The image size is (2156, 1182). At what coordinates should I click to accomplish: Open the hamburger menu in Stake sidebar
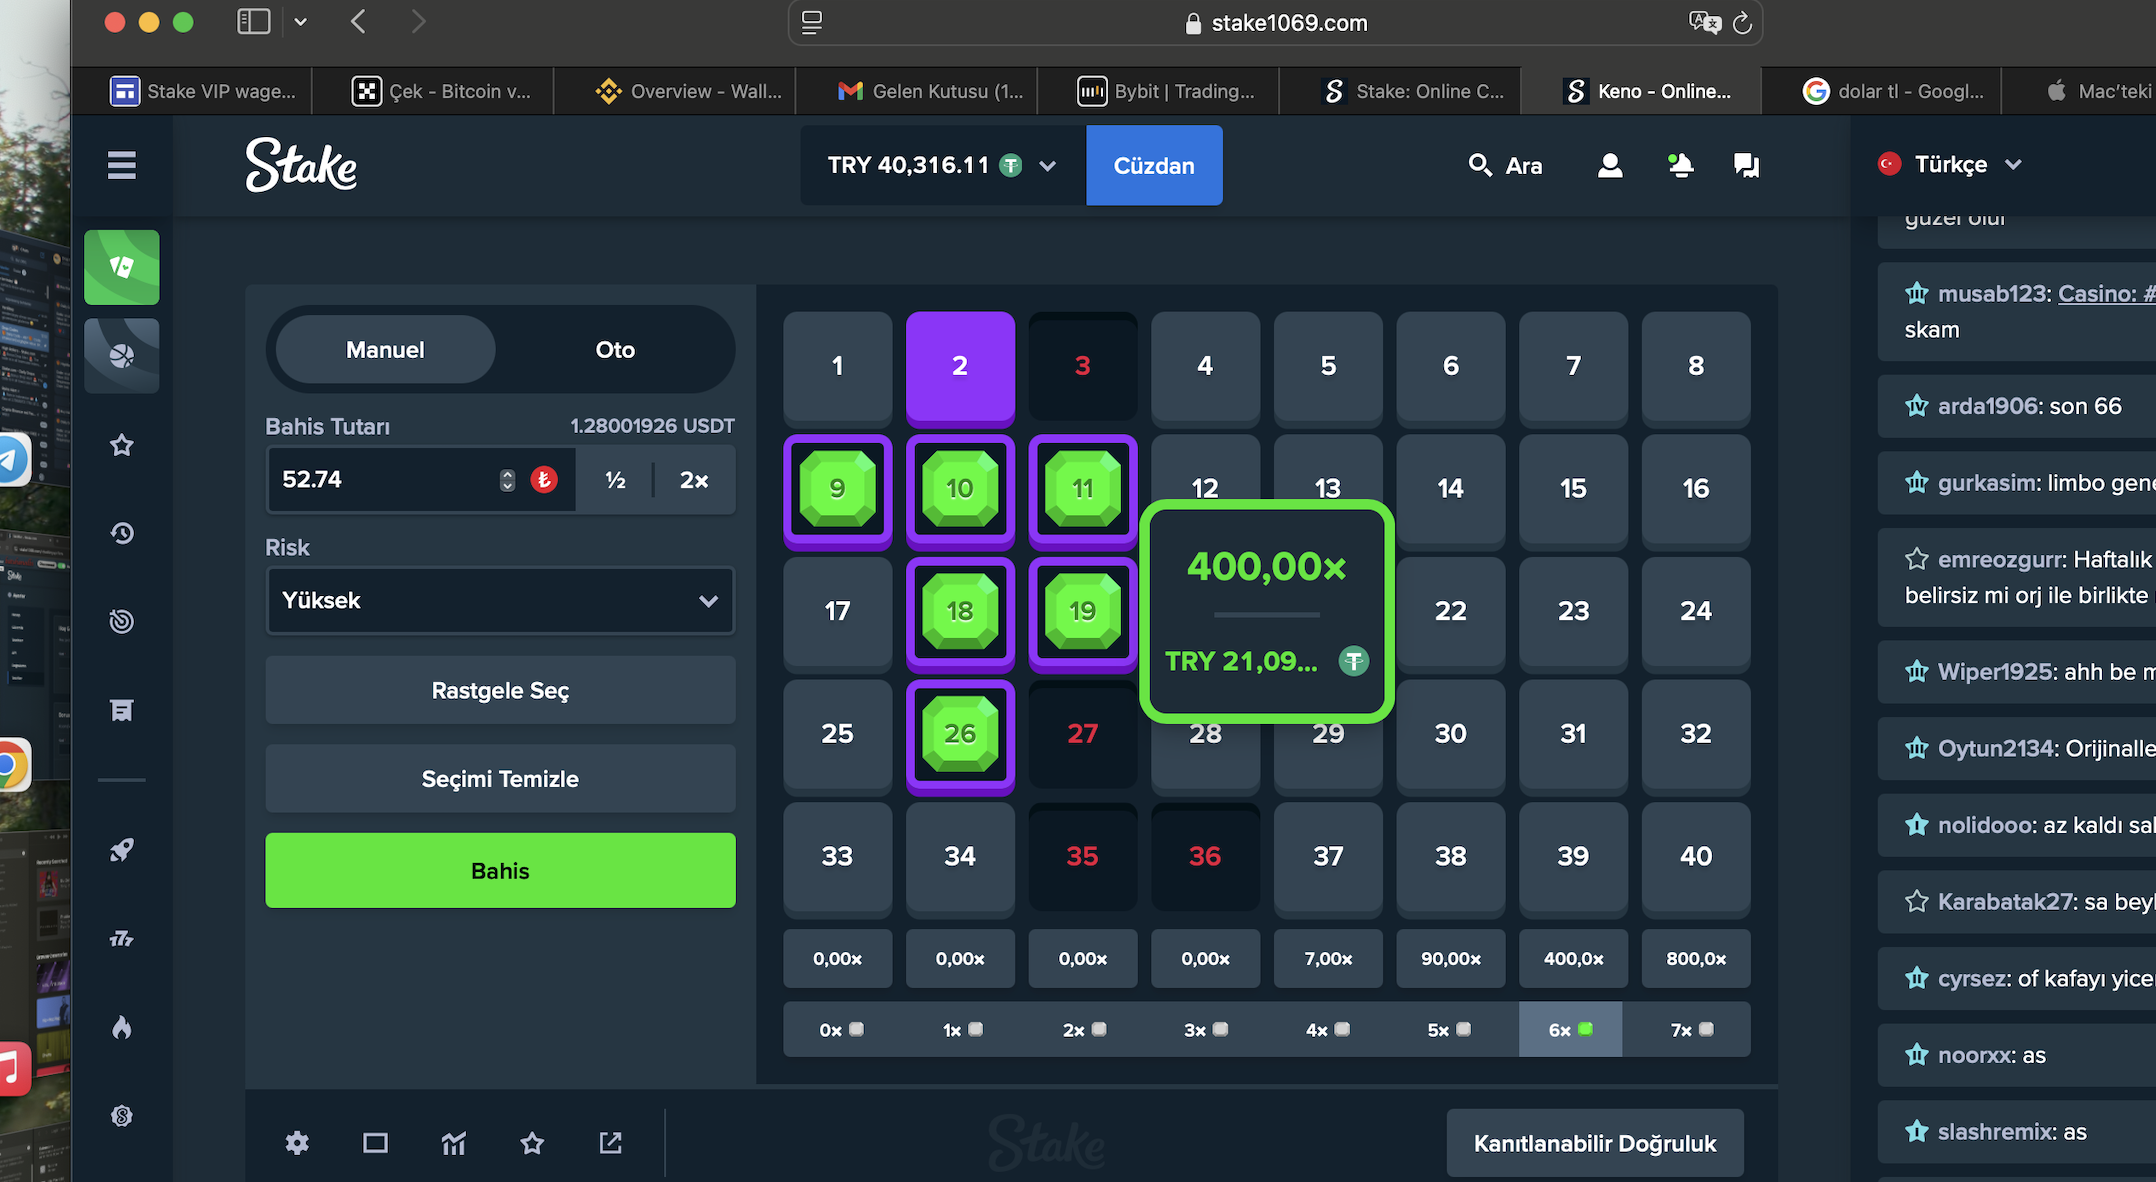click(122, 165)
